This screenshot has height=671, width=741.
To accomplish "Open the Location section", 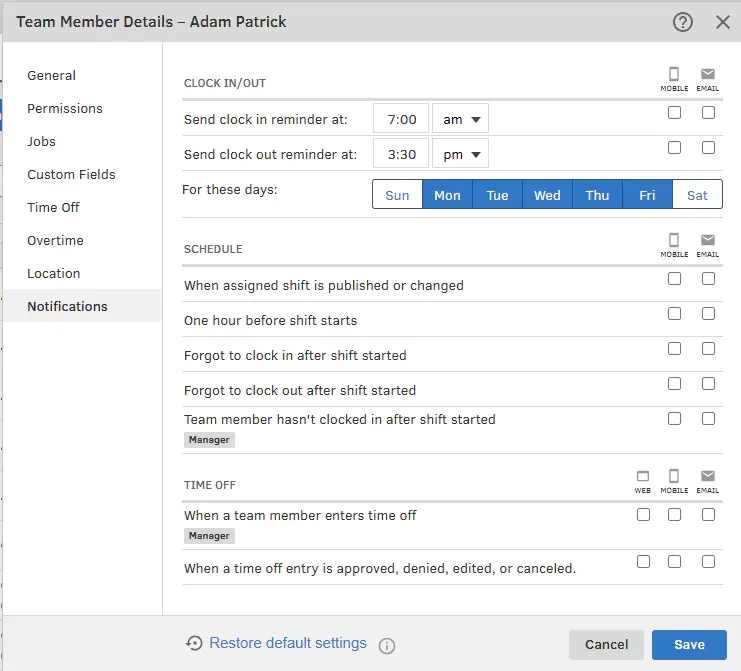I will click(x=53, y=274).
